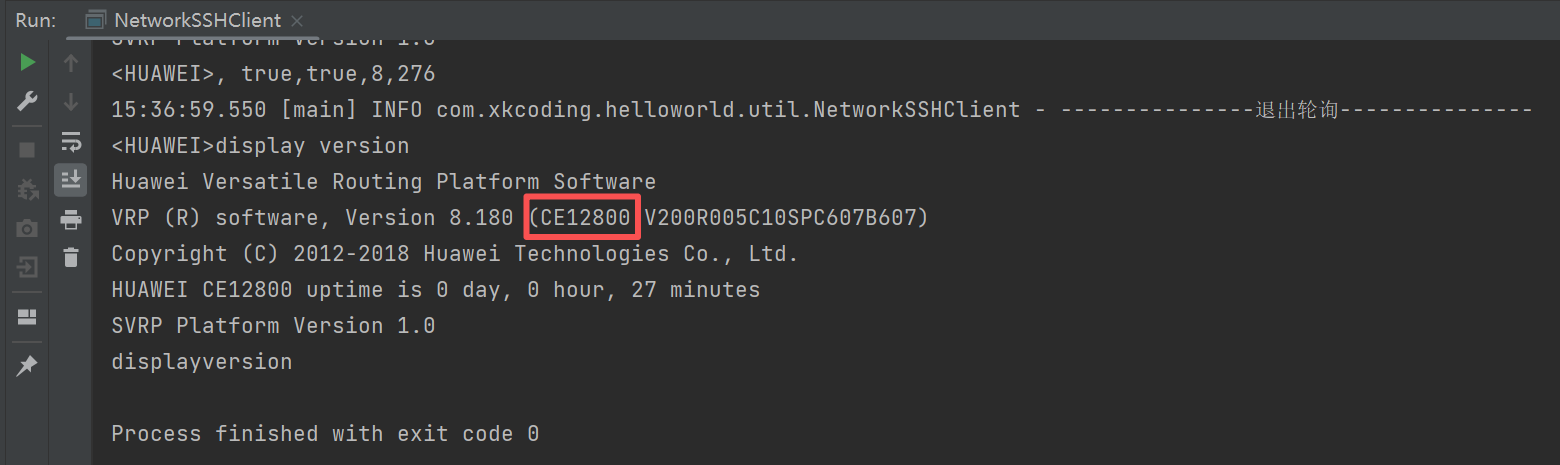Image resolution: width=1560 pixels, height=465 pixels.
Task: Clear all console output with trash icon
Action: click(x=71, y=257)
